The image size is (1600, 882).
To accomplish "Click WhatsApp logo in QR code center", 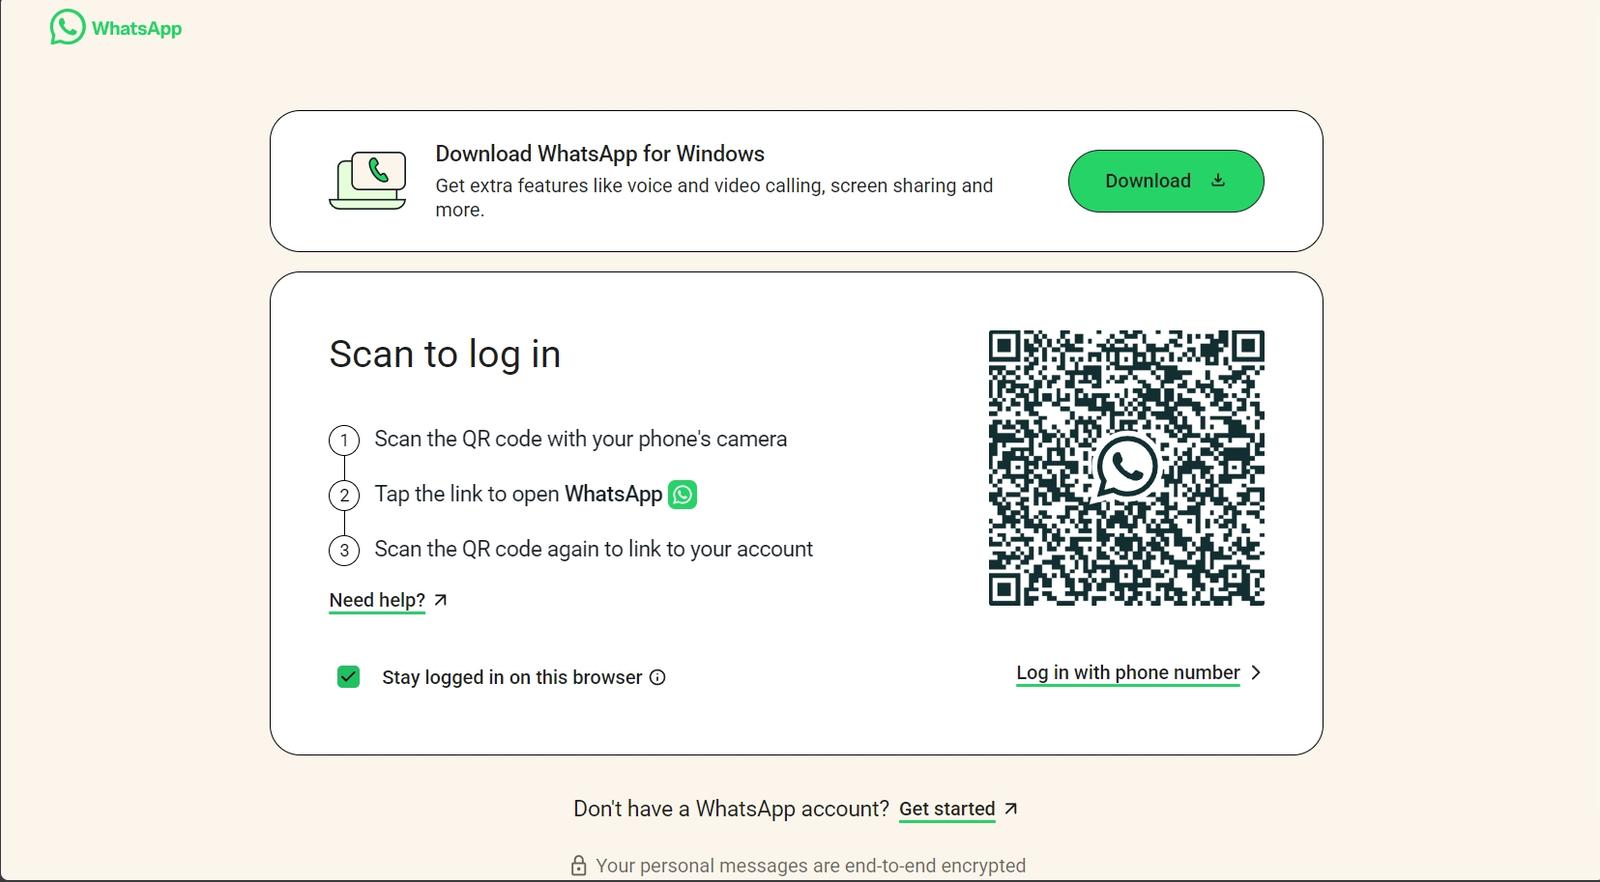I will [x=1127, y=467].
